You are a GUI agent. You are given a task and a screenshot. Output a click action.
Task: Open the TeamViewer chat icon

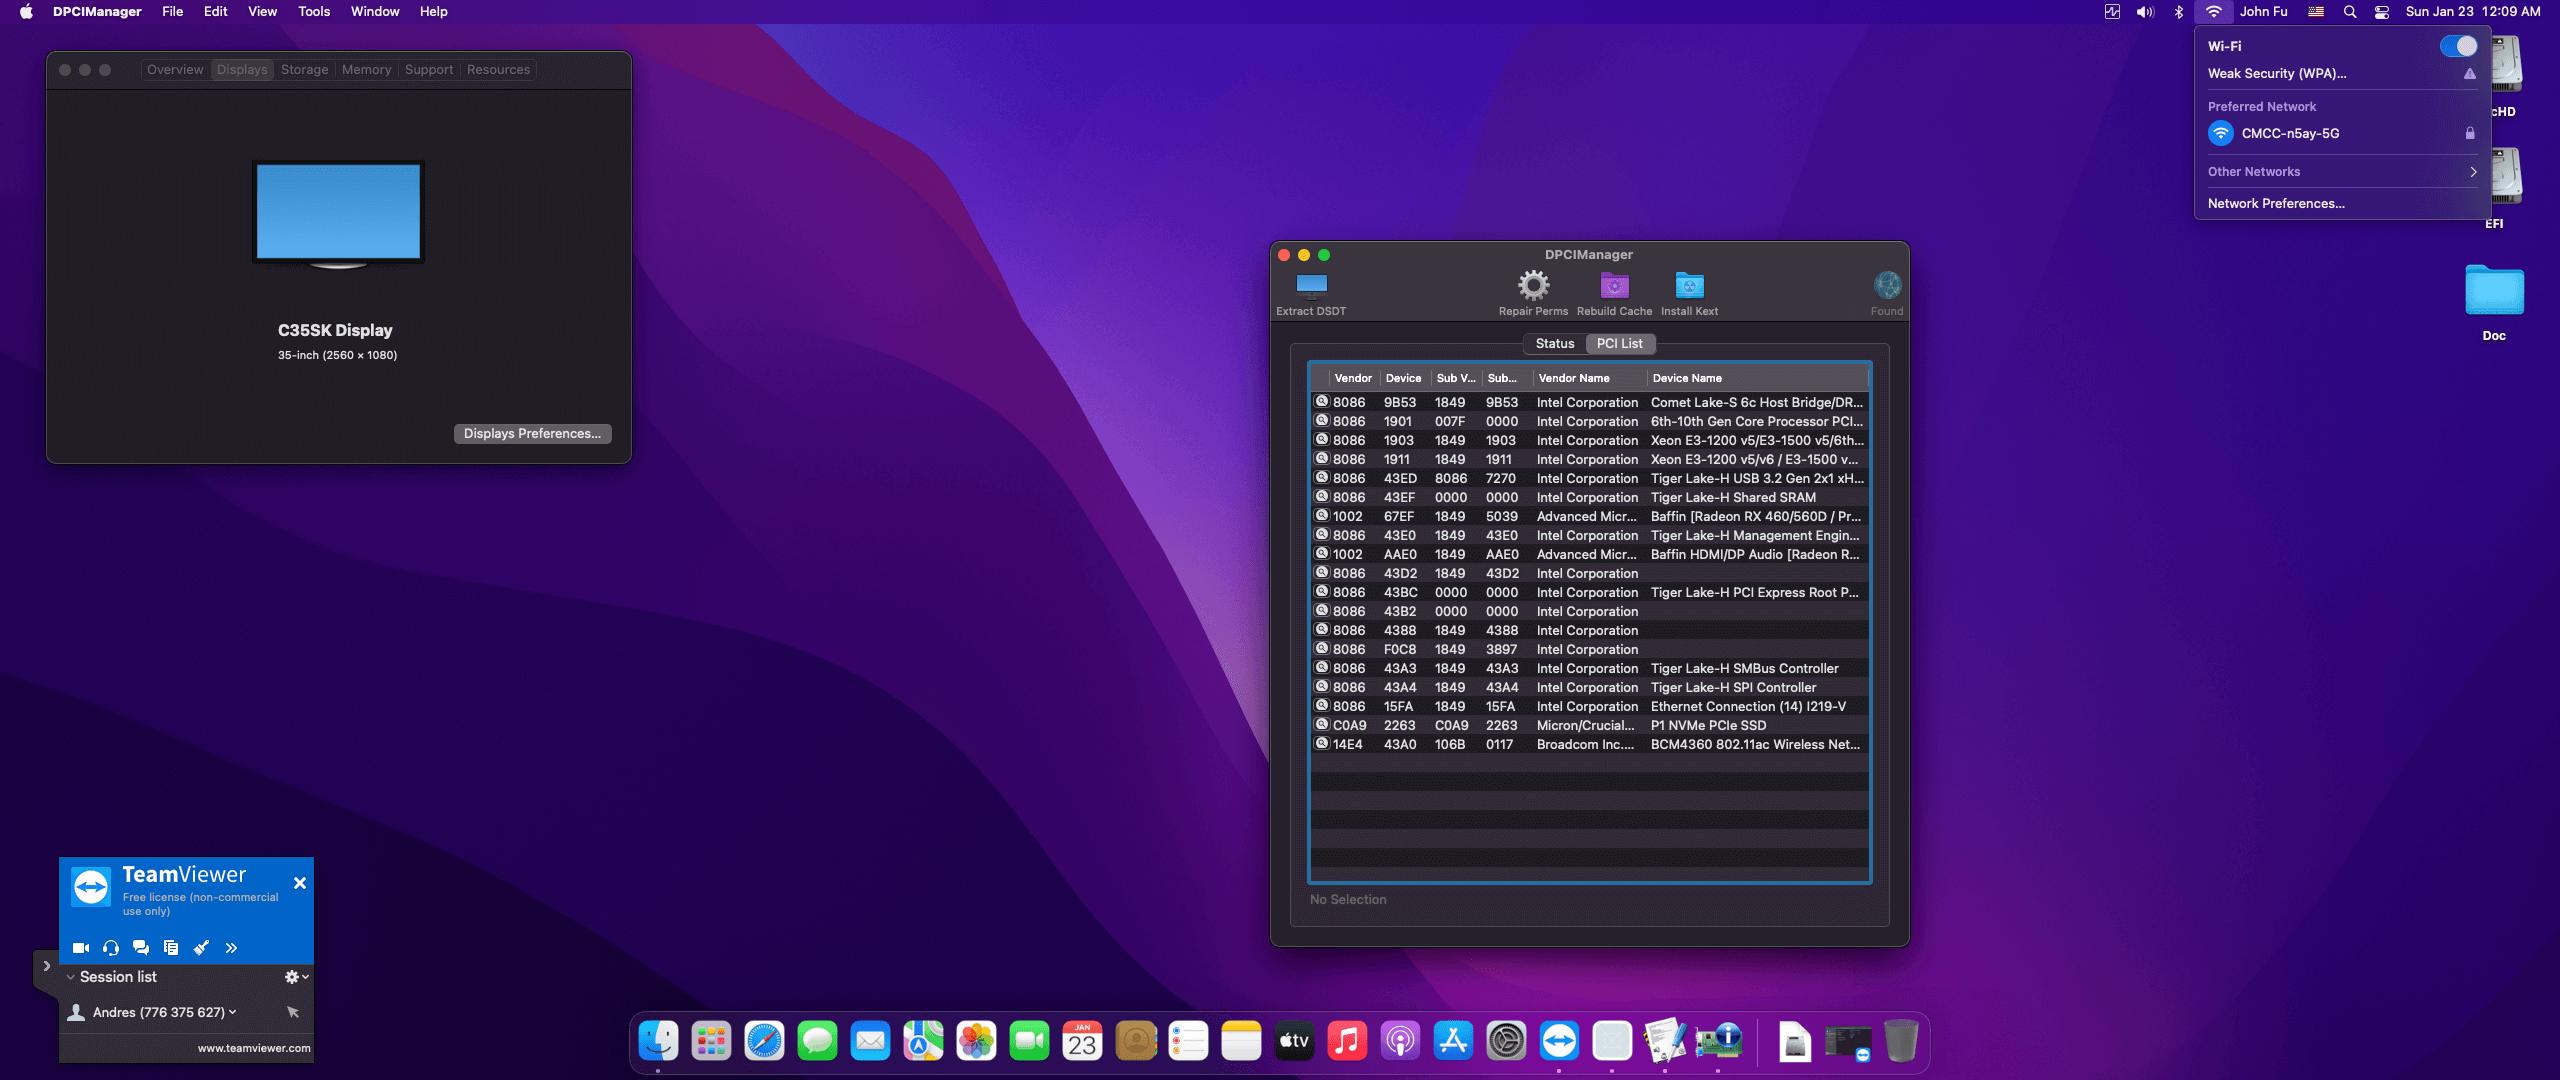141,948
